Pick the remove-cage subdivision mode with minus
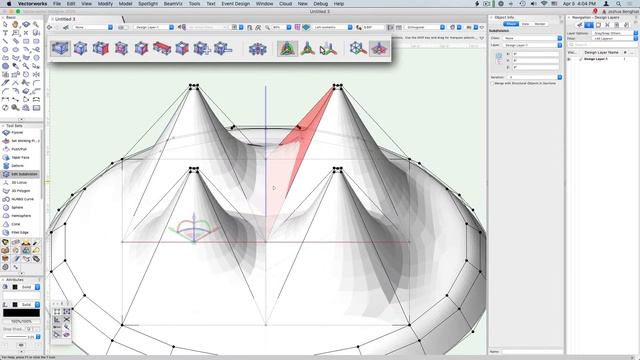 (222, 49)
